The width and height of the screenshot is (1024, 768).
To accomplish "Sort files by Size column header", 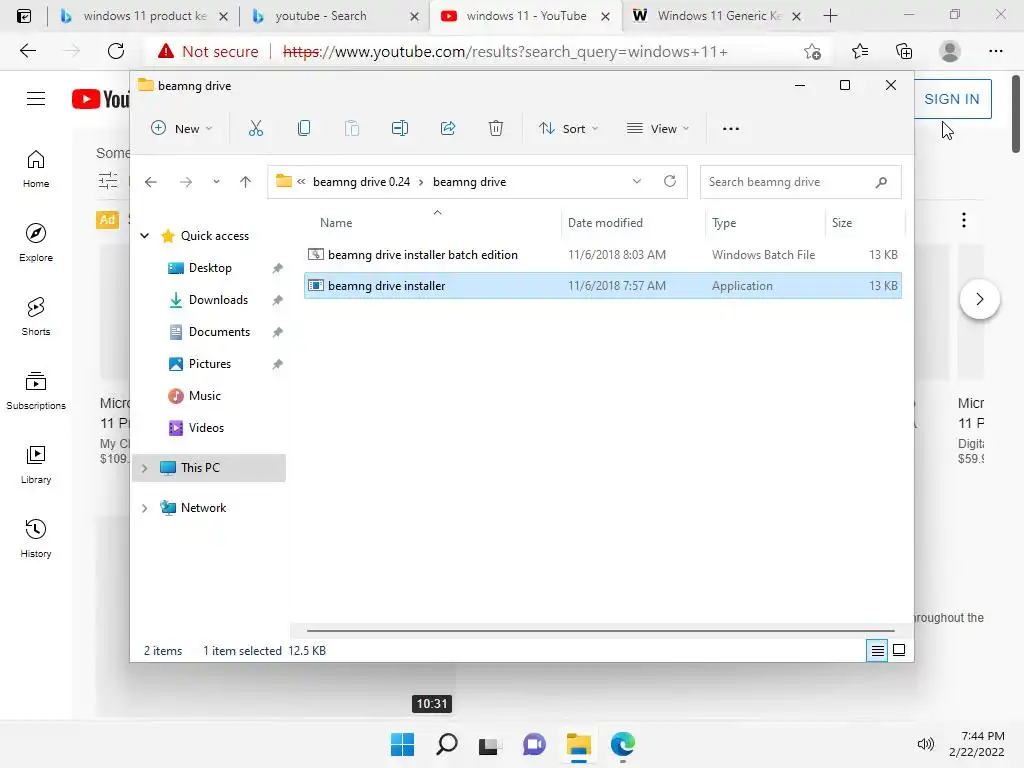I will pyautogui.click(x=842, y=223).
